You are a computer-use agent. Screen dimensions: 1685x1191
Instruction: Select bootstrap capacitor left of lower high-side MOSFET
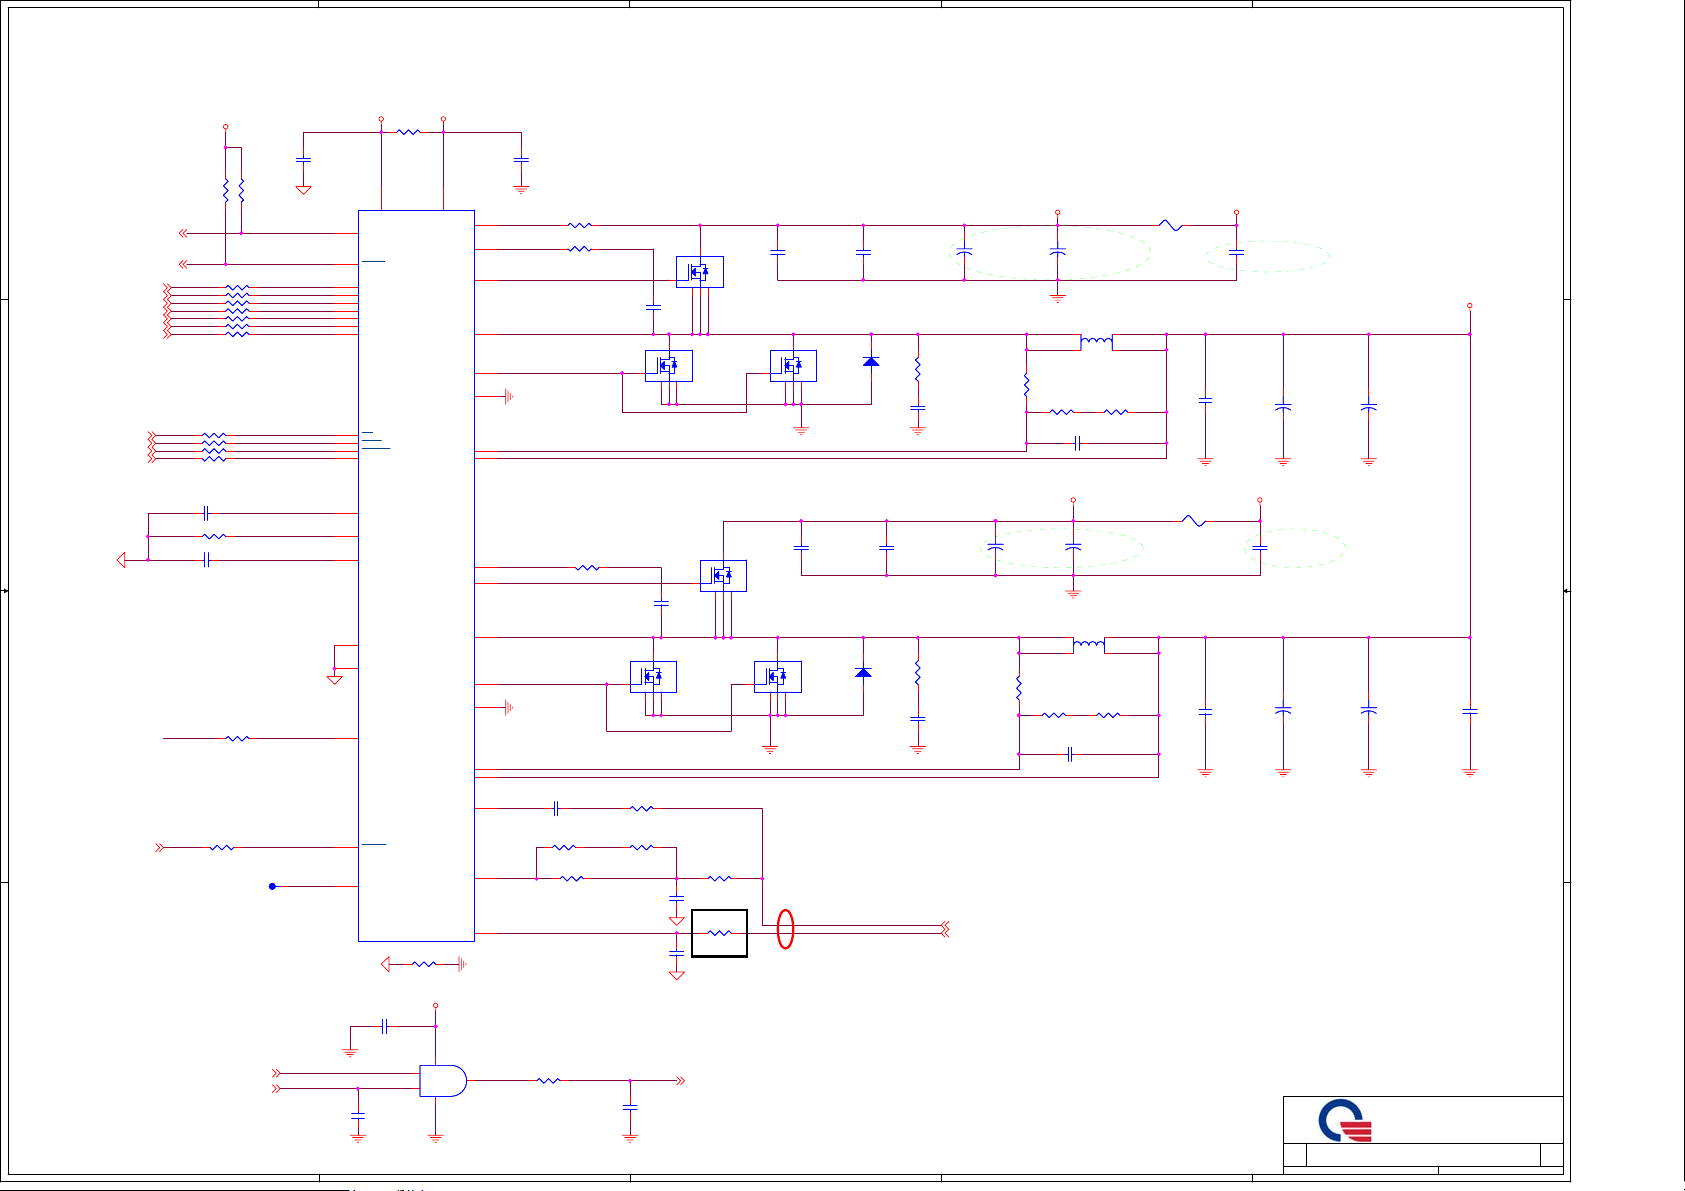pos(661,603)
